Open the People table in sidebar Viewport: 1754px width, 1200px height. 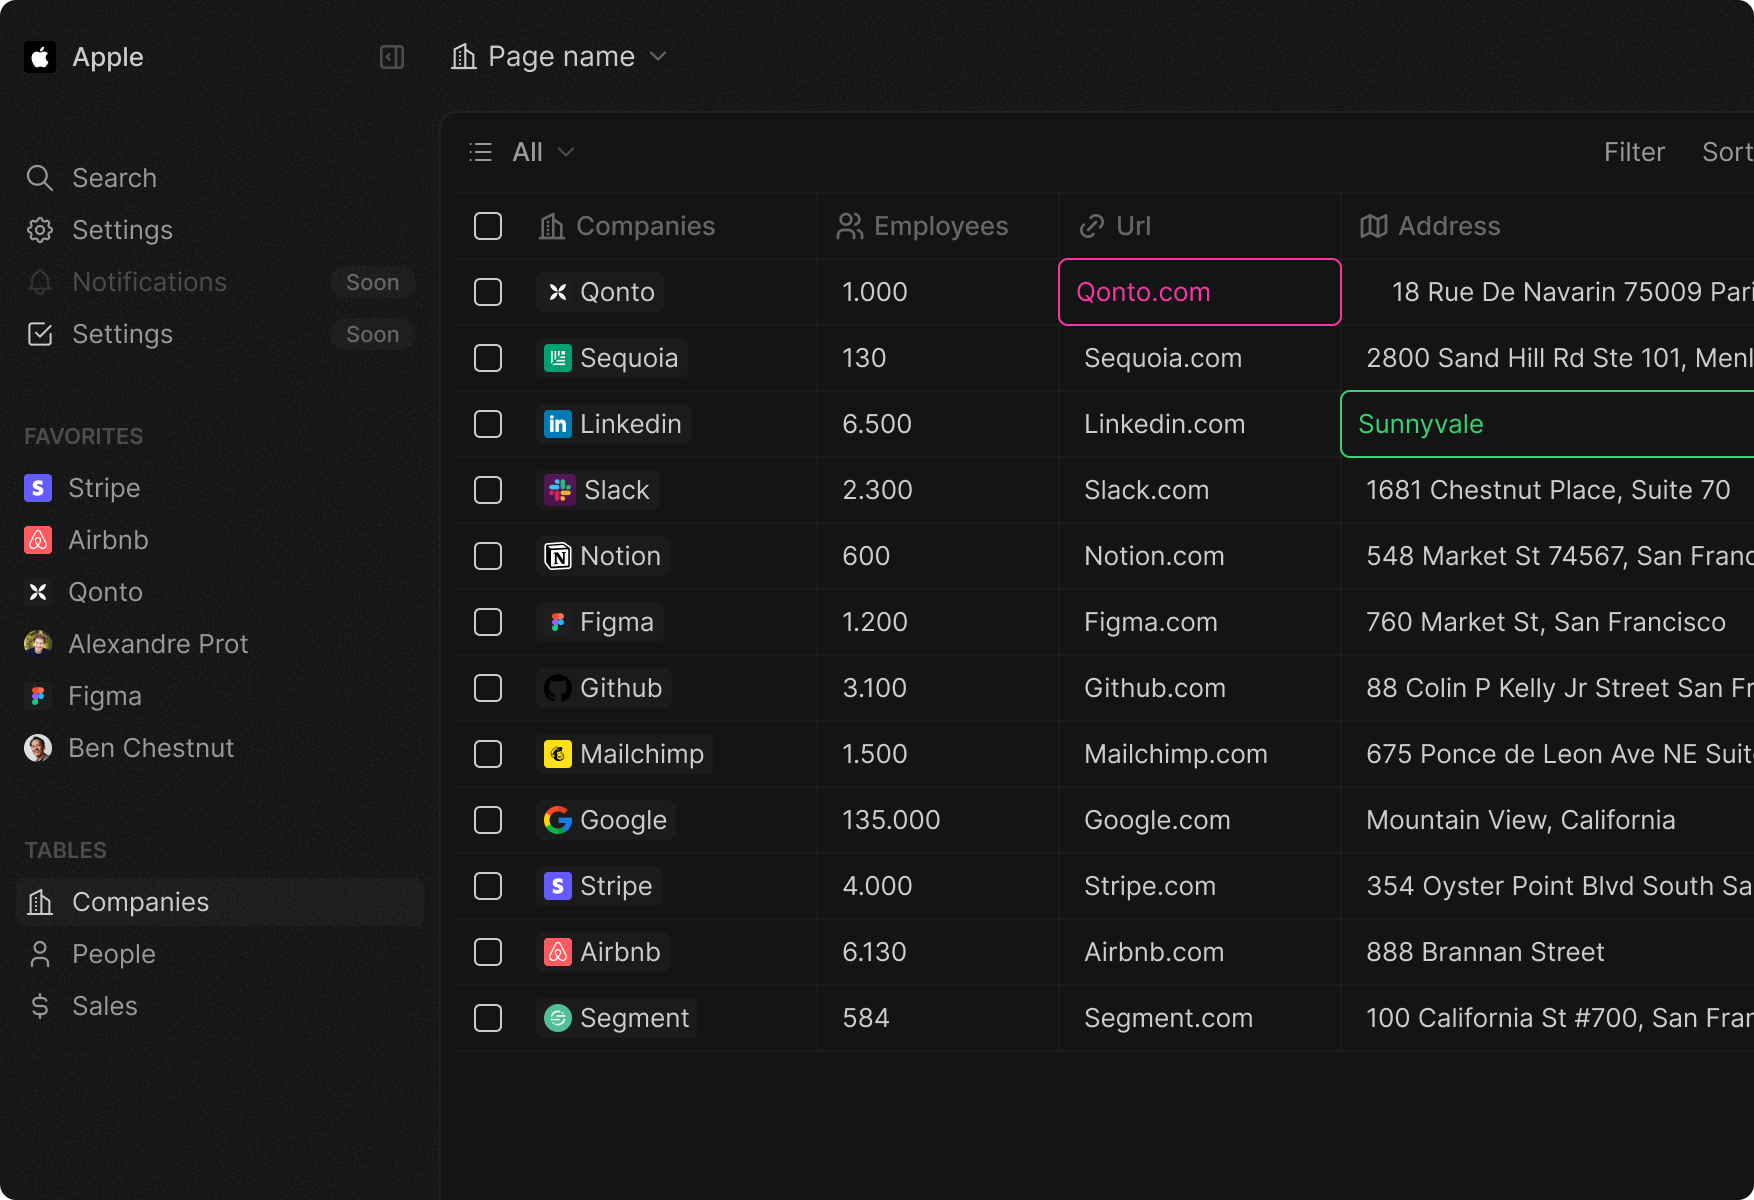113,954
